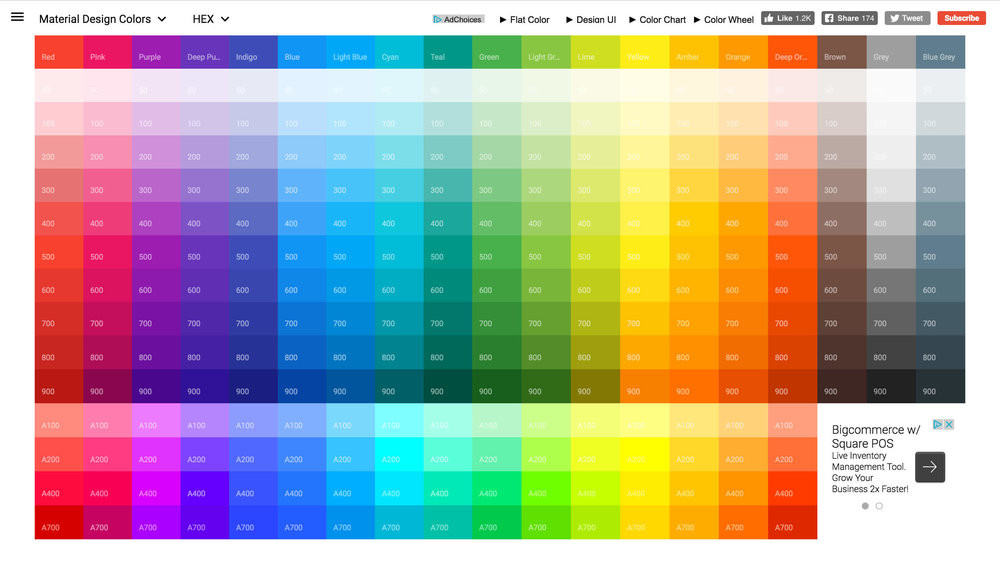1000x574 pixels.
Task: Pick the Teal column header
Action: [x=448, y=52]
